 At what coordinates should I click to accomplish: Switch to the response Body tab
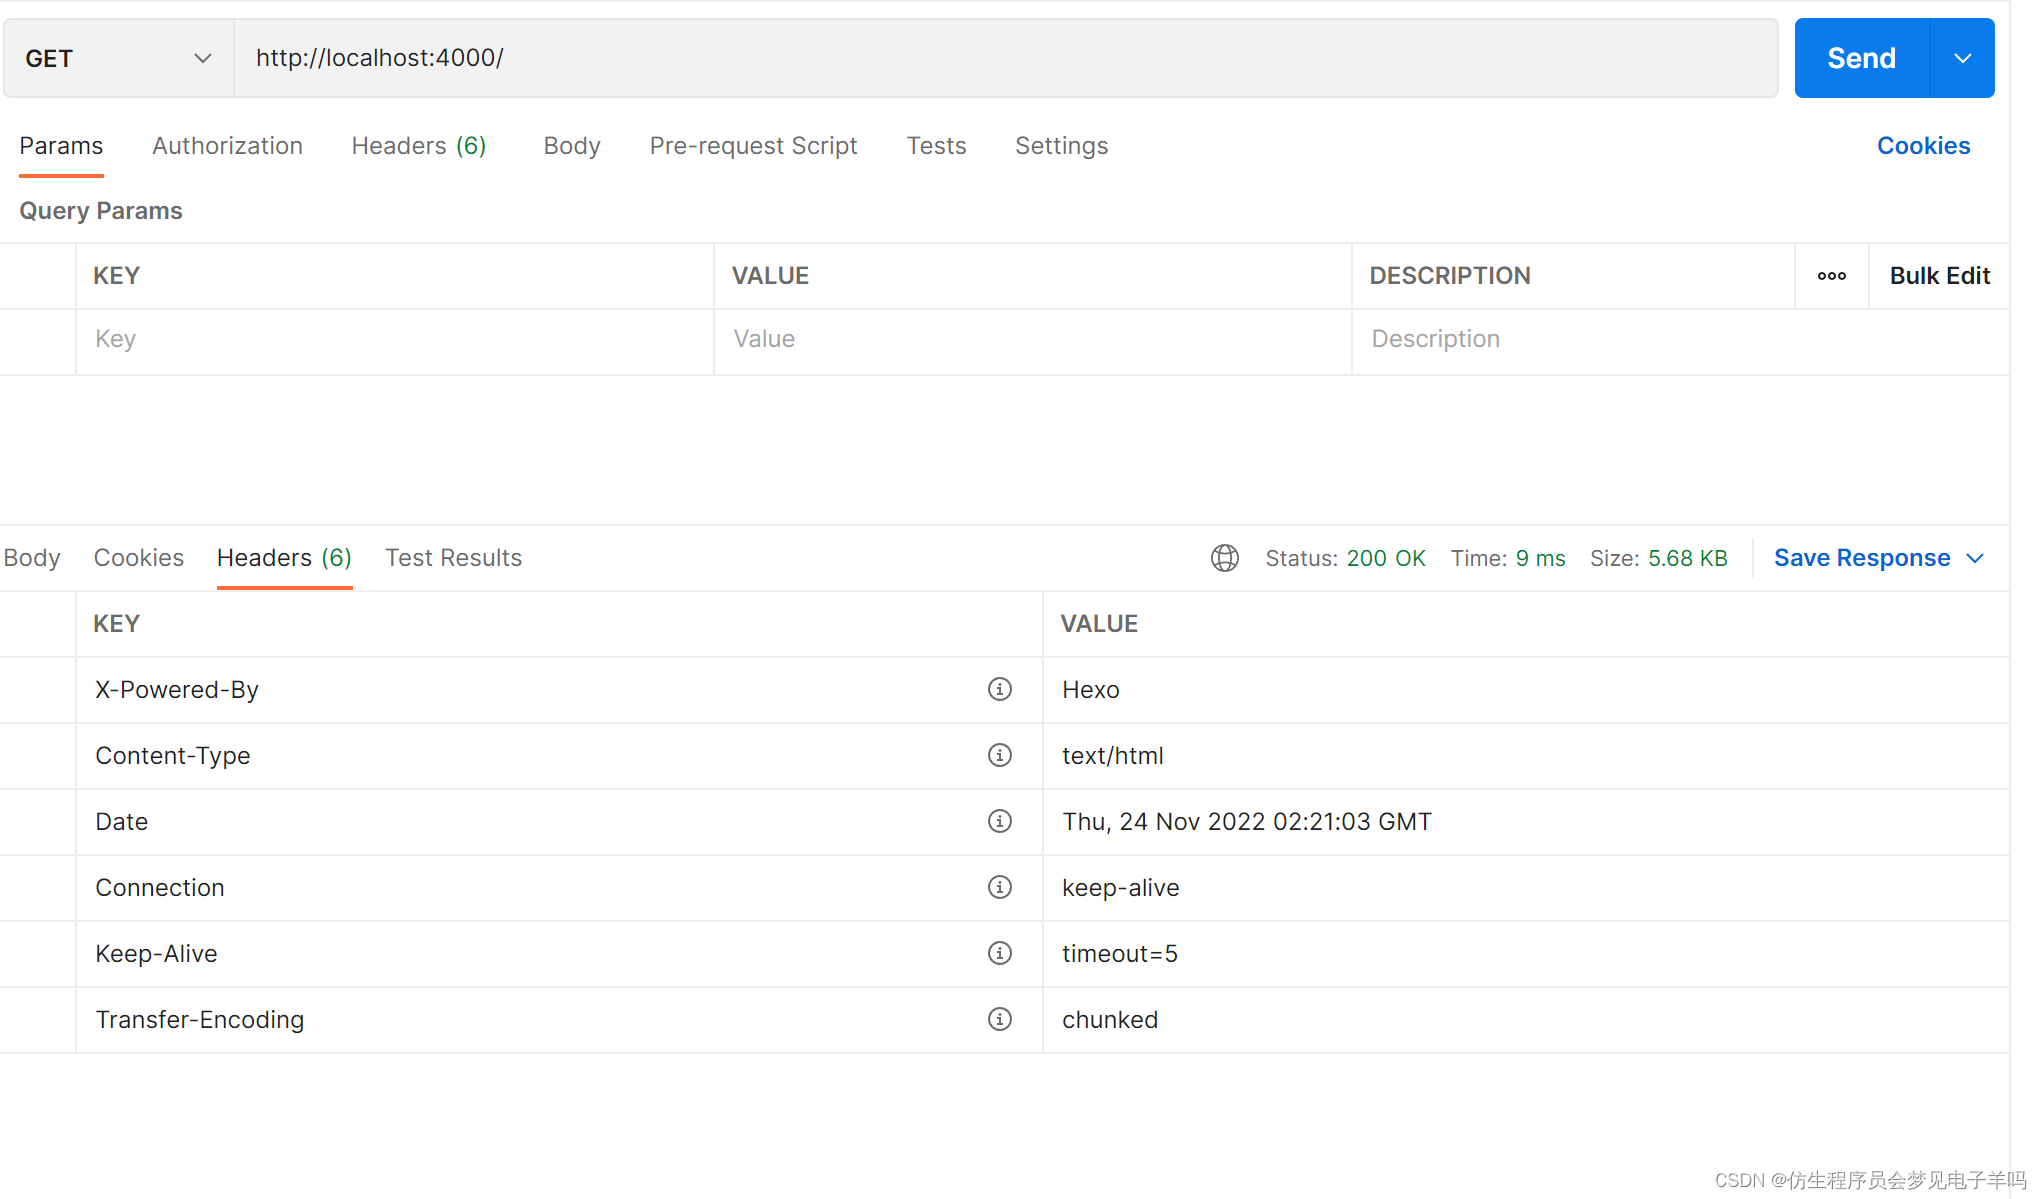click(x=32, y=558)
